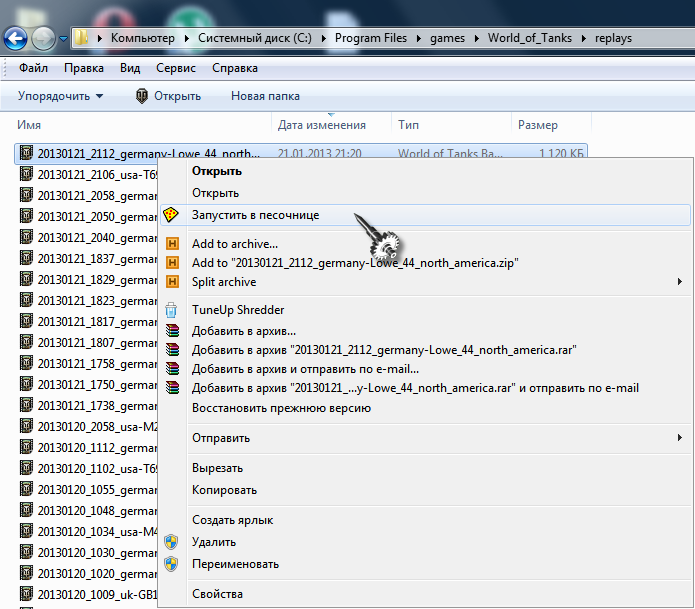Open the Файл menu
The image size is (695, 609).
[33, 68]
